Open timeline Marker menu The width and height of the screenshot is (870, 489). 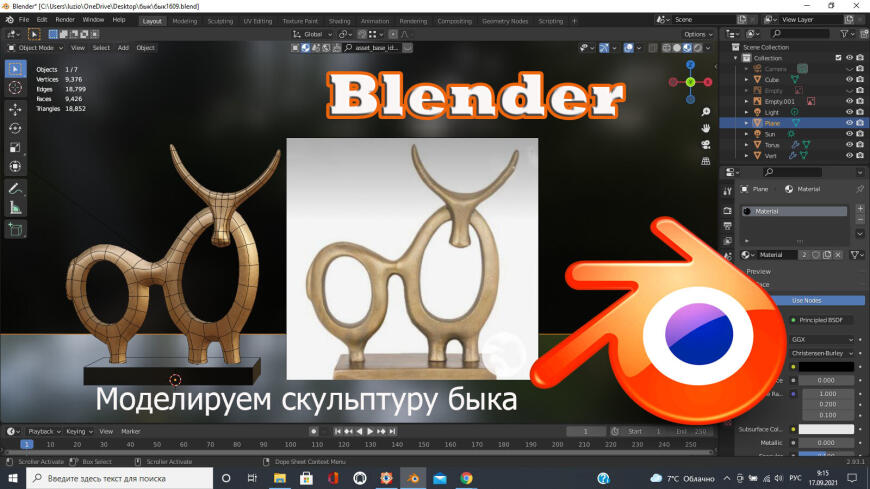[x=130, y=431]
